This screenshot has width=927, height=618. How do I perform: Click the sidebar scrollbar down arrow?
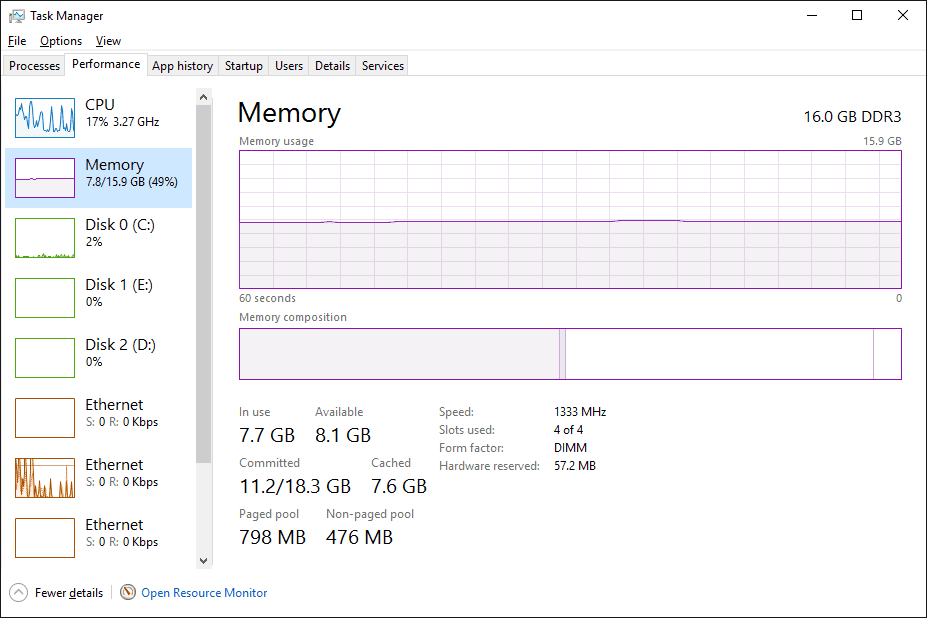(x=203, y=559)
